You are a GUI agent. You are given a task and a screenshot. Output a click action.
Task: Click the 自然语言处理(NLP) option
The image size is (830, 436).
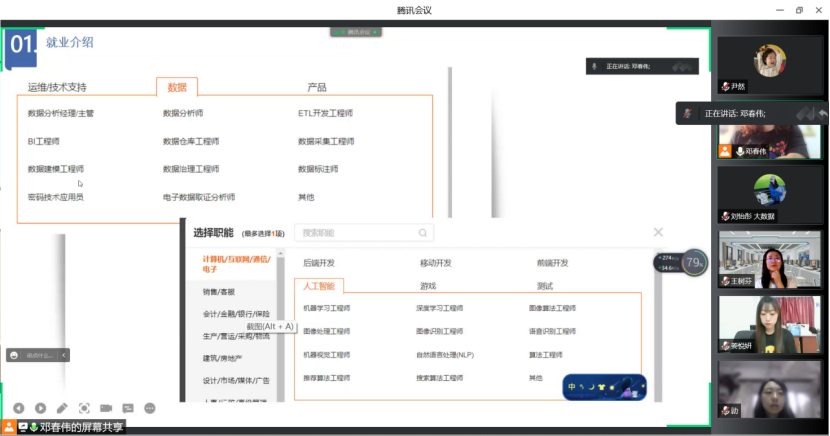click(445, 355)
